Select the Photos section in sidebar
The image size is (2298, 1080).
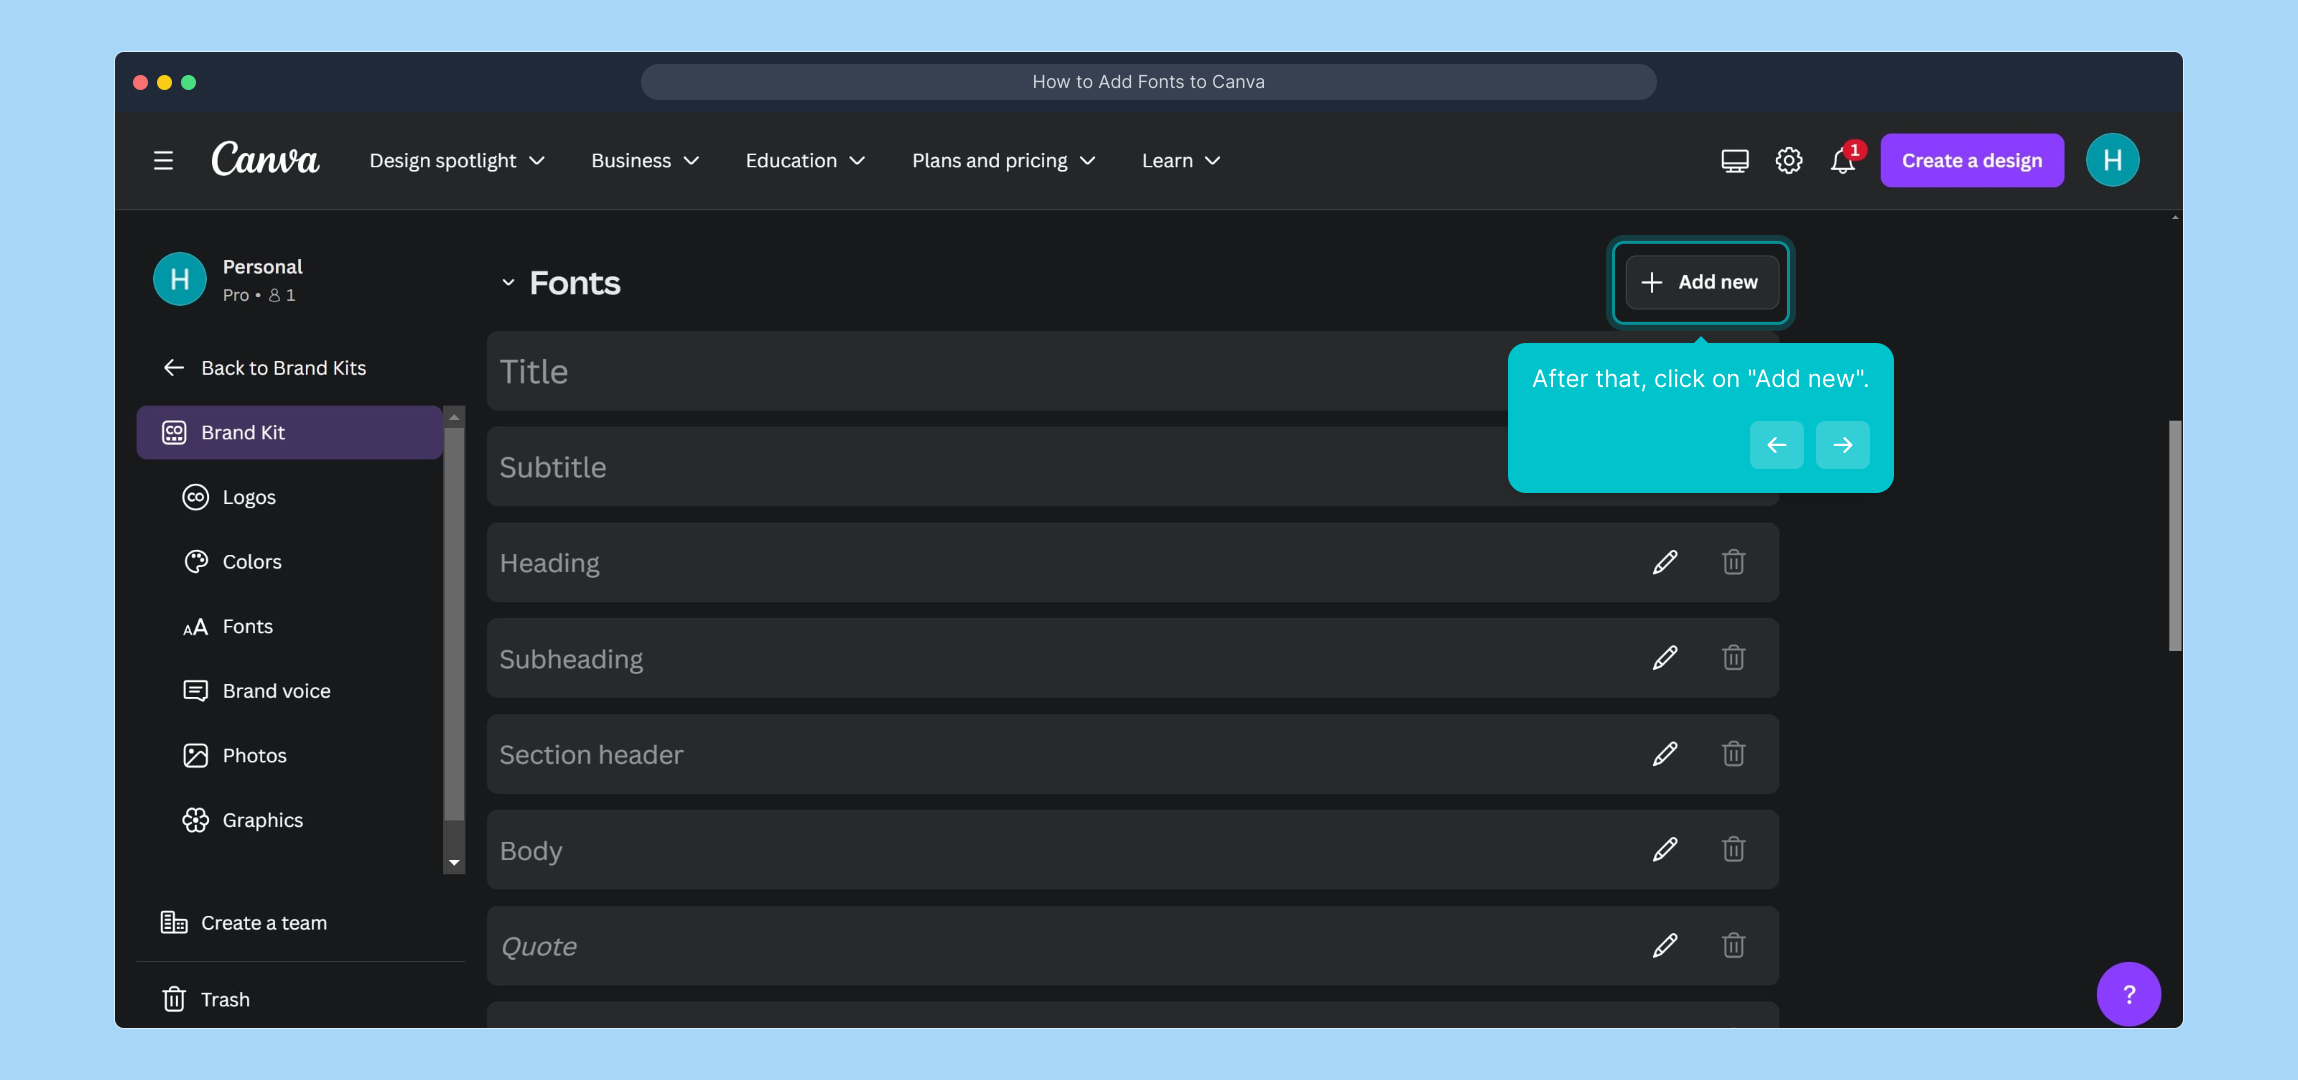[254, 755]
